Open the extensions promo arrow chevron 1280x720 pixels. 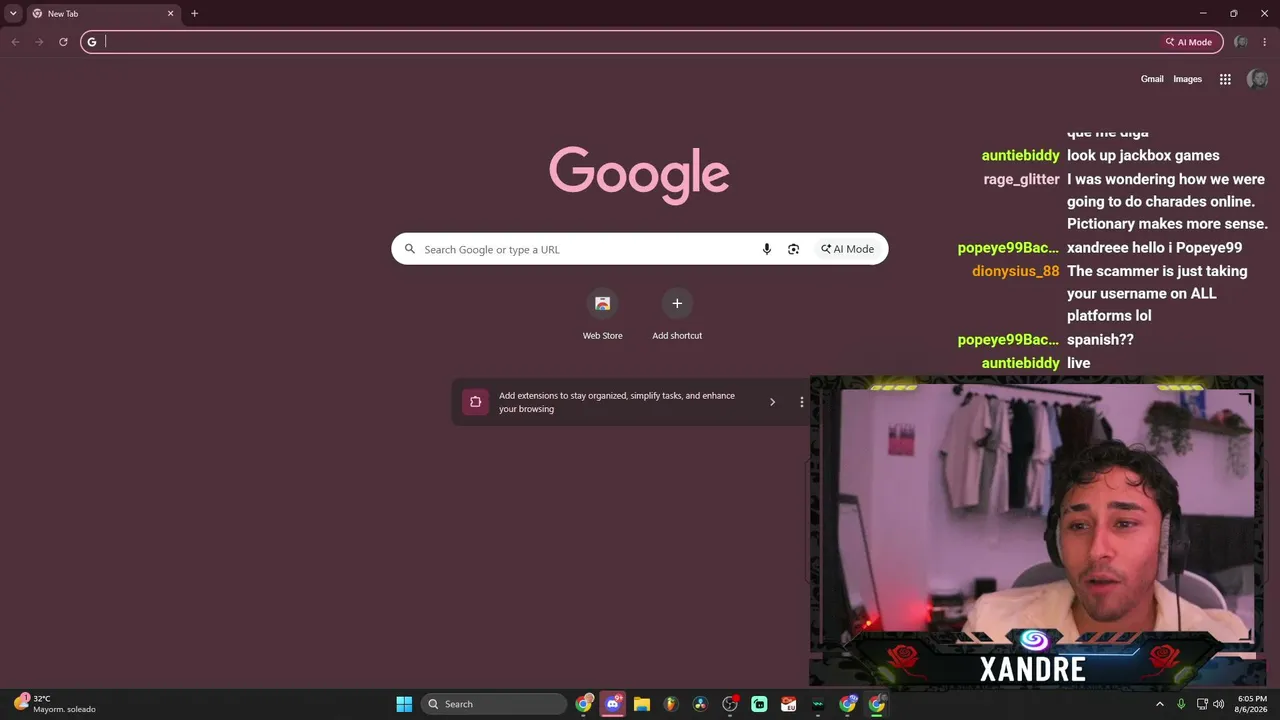point(772,402)
